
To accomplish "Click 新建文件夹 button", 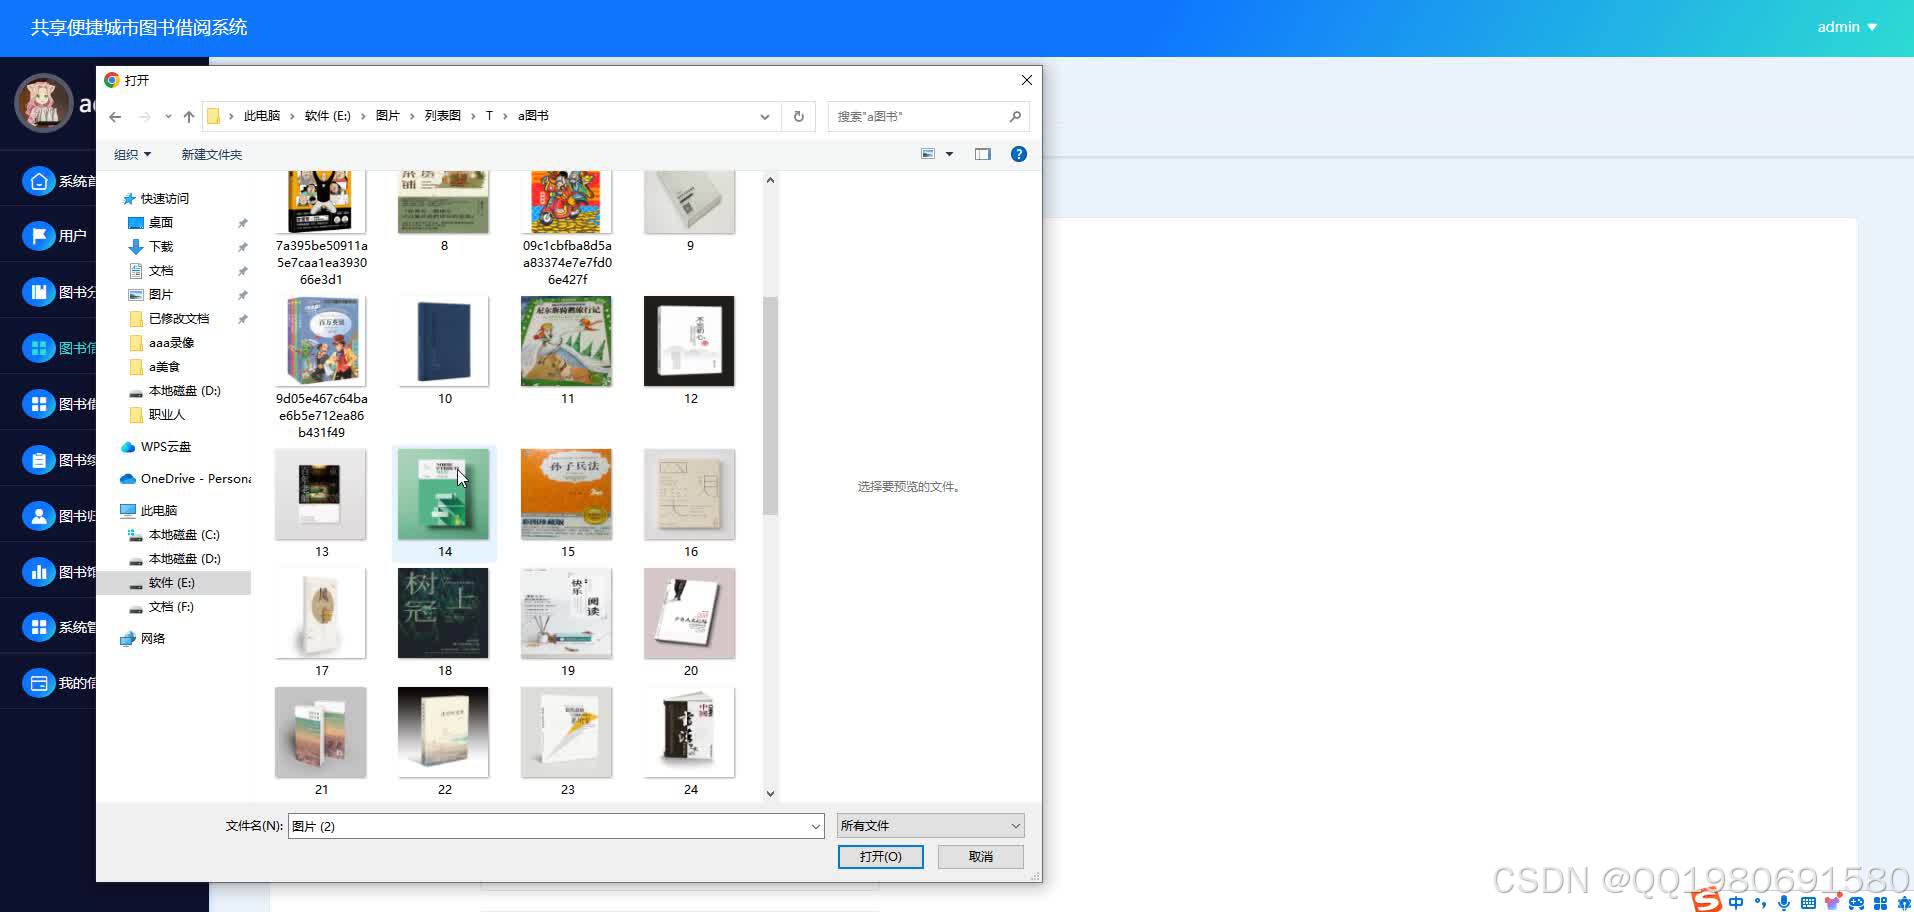I will pyautogui.click(x=211, y=154).
